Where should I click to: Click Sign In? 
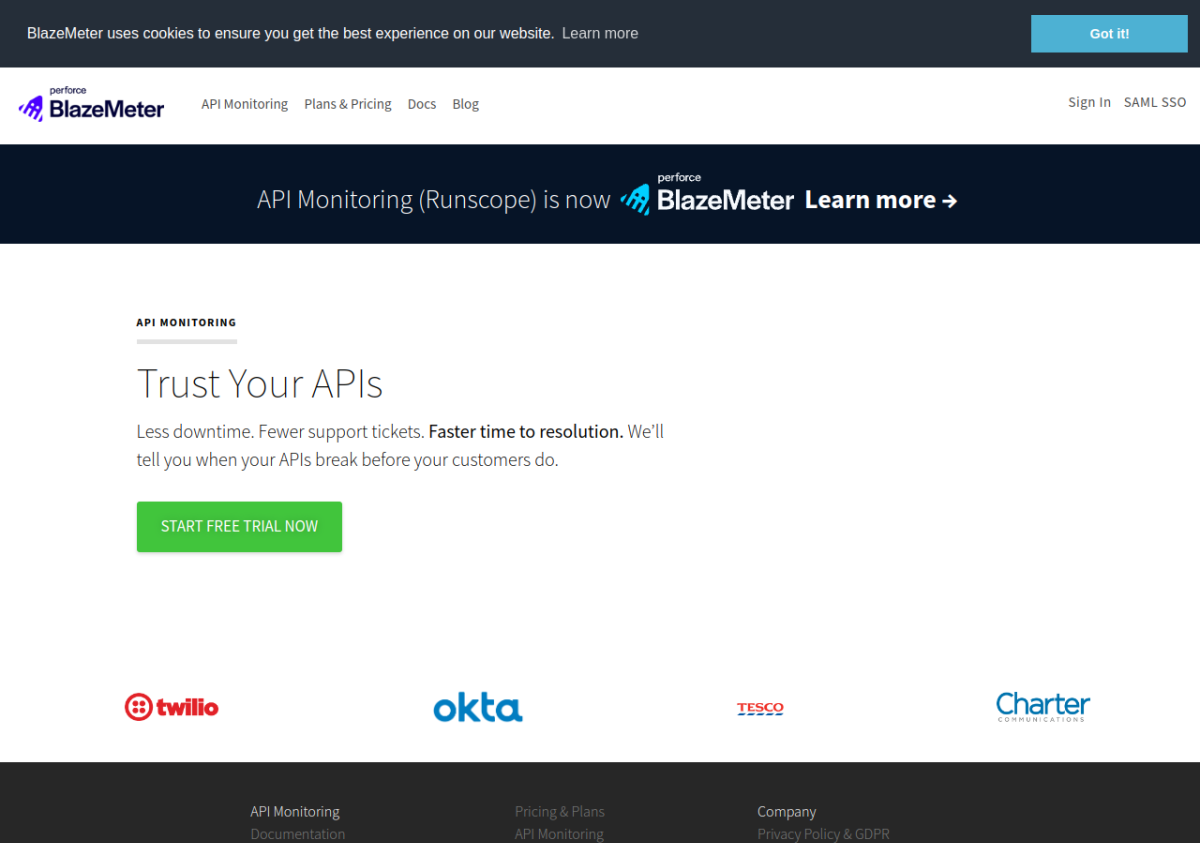[1089, 102]
